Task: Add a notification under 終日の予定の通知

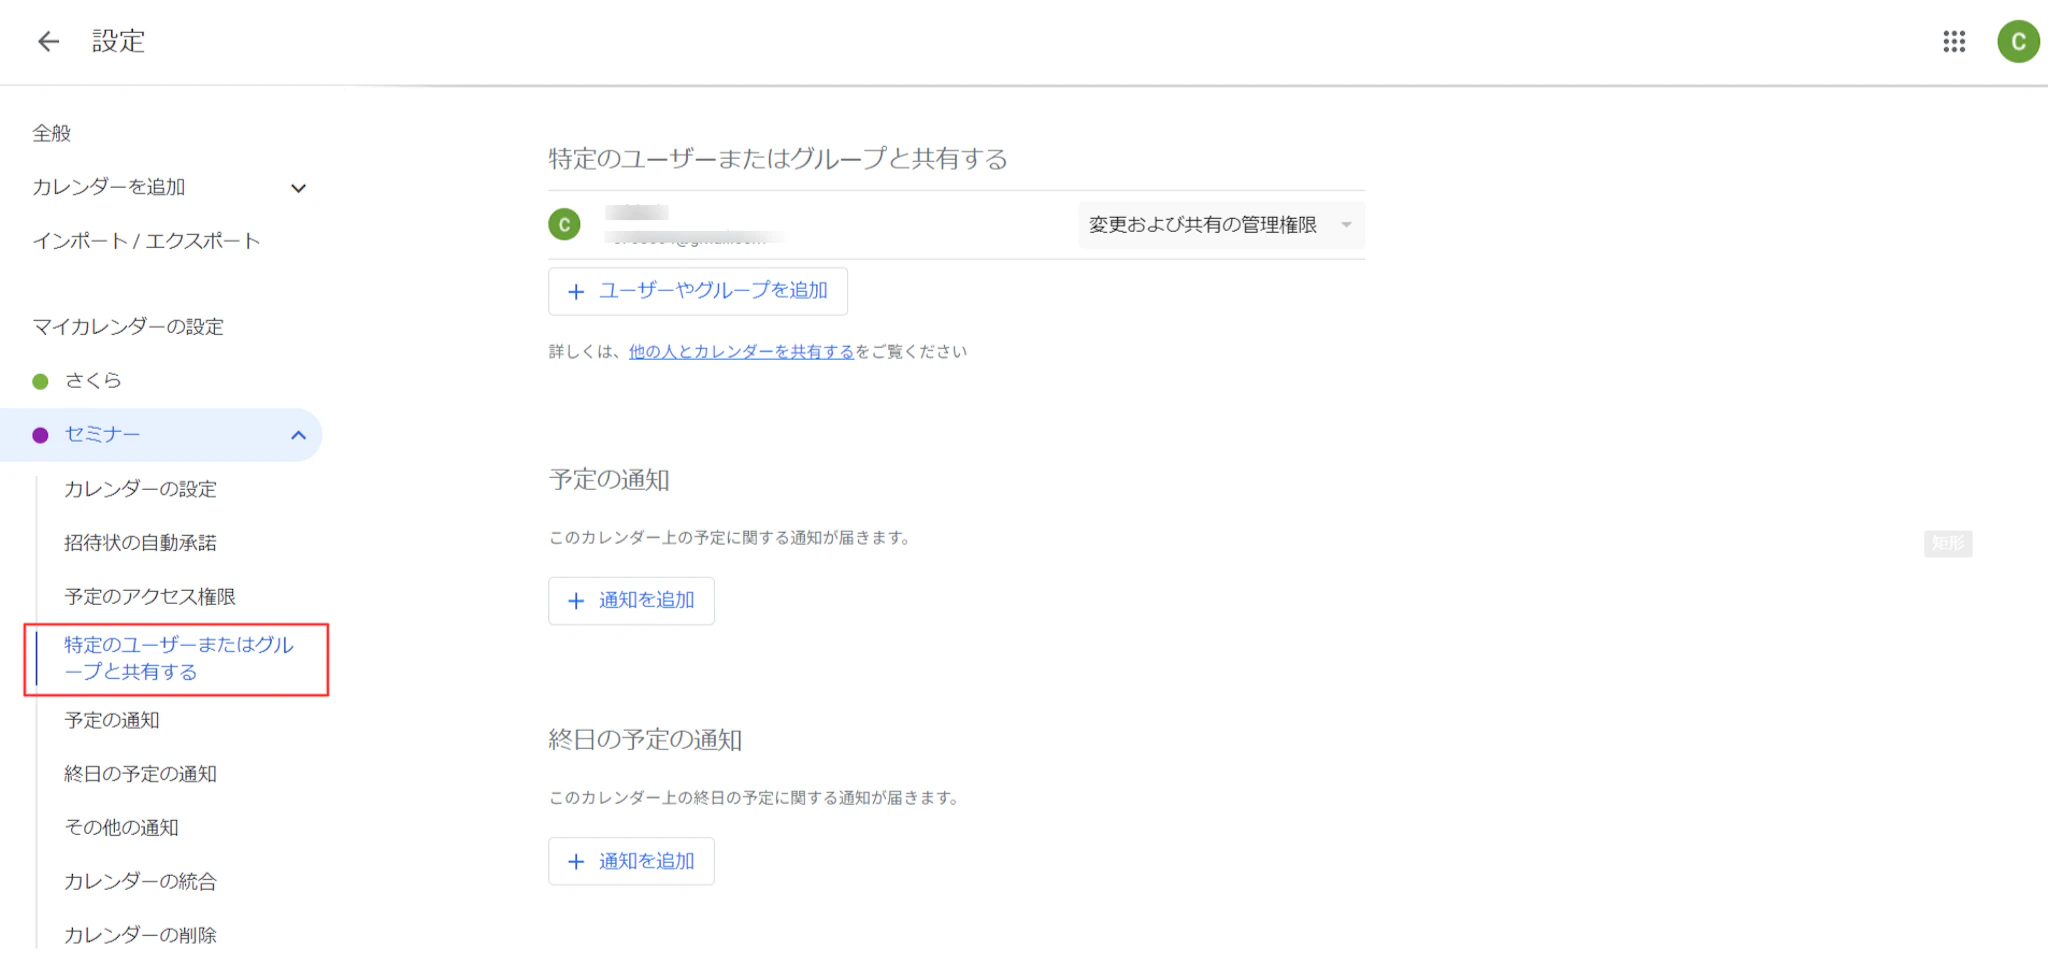Action: pos(631,861)
